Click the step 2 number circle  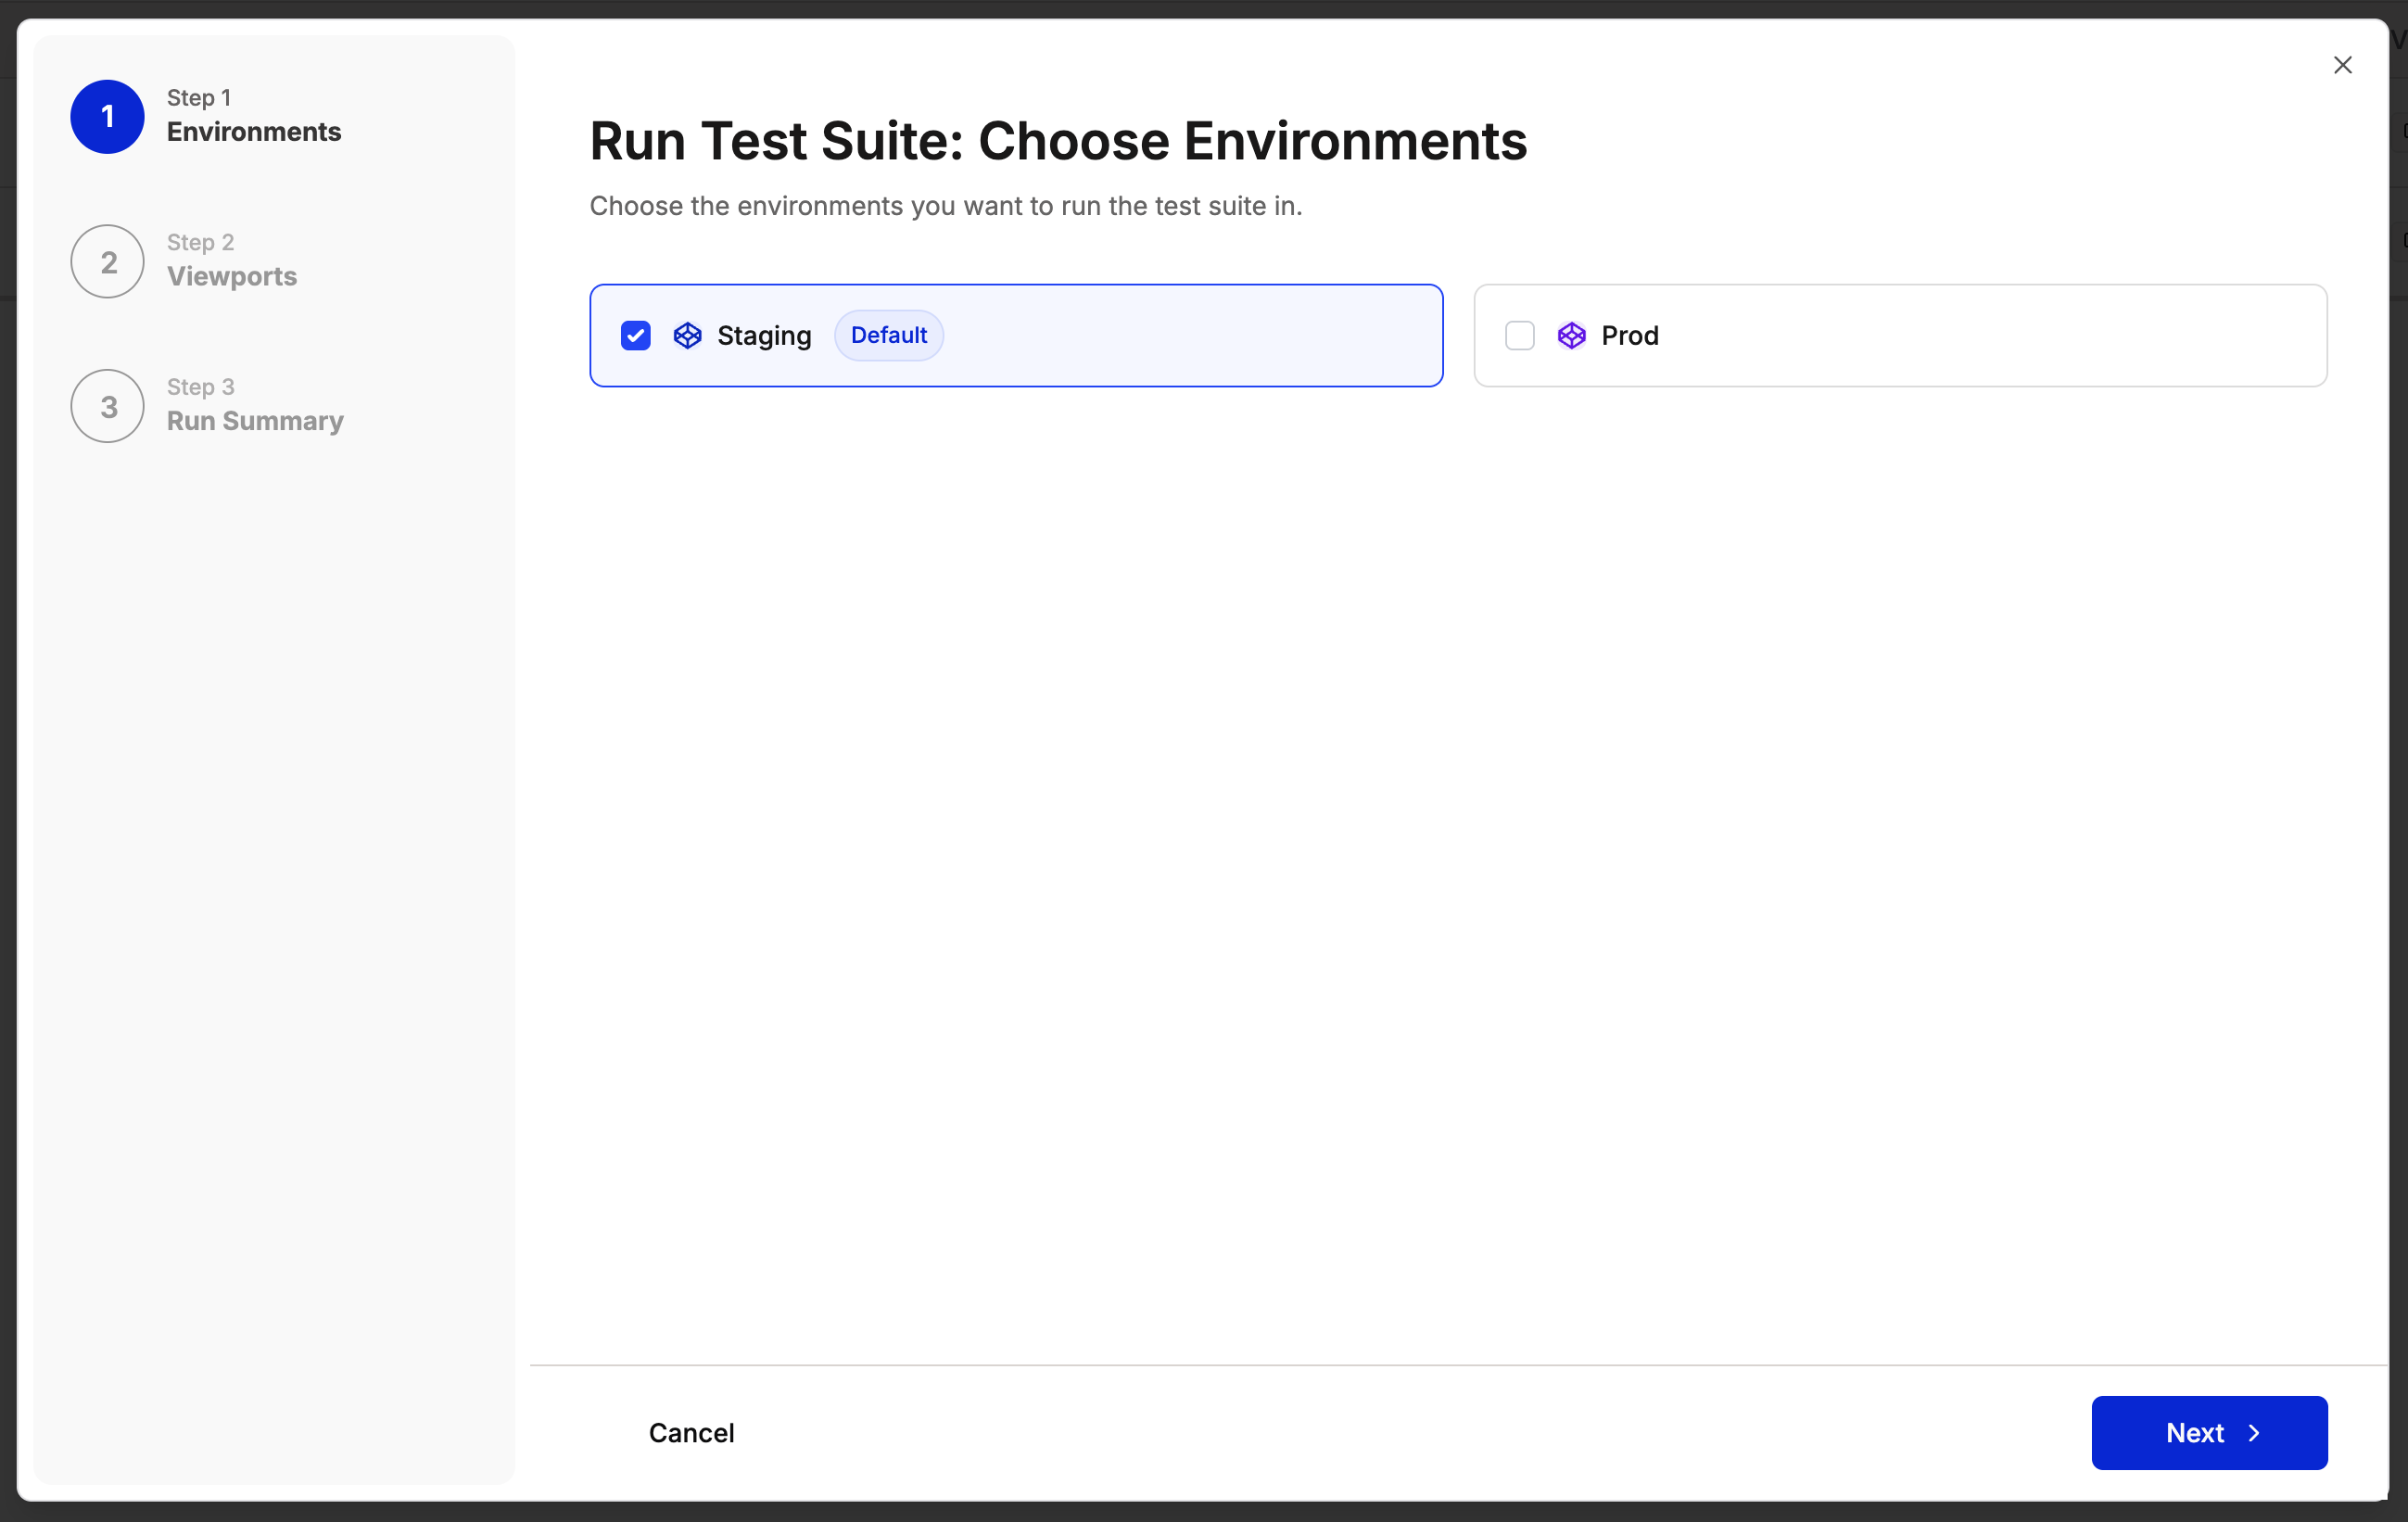[107, 261]
